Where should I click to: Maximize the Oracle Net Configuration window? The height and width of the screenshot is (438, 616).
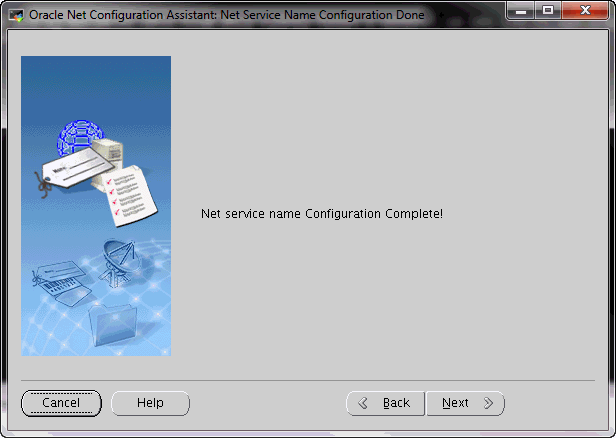pos(548,11)
